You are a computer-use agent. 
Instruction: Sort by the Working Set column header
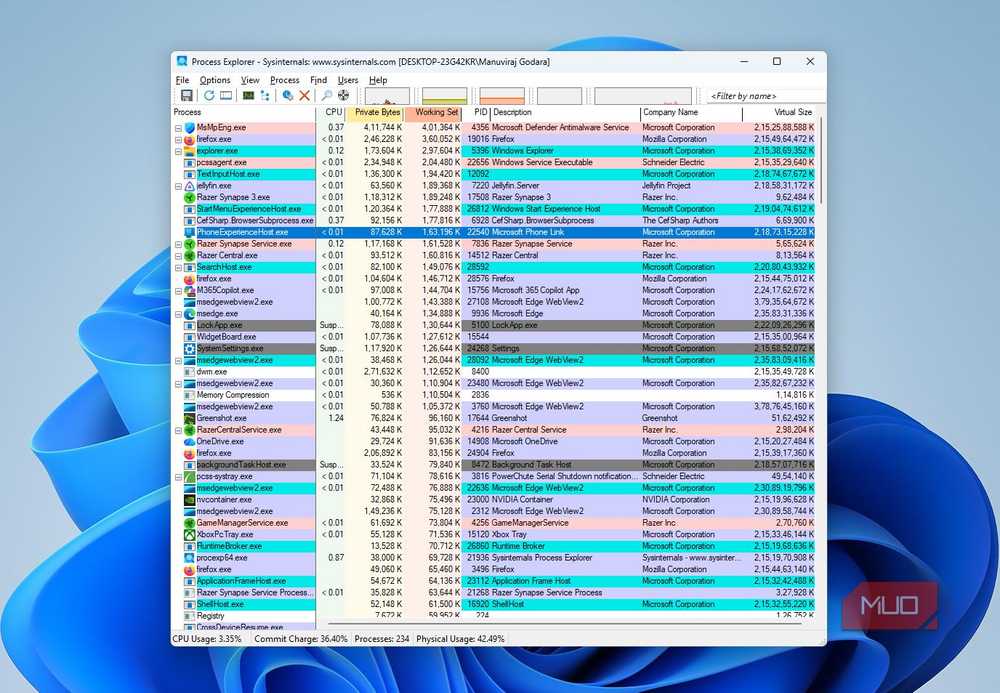tap(436, 113)
